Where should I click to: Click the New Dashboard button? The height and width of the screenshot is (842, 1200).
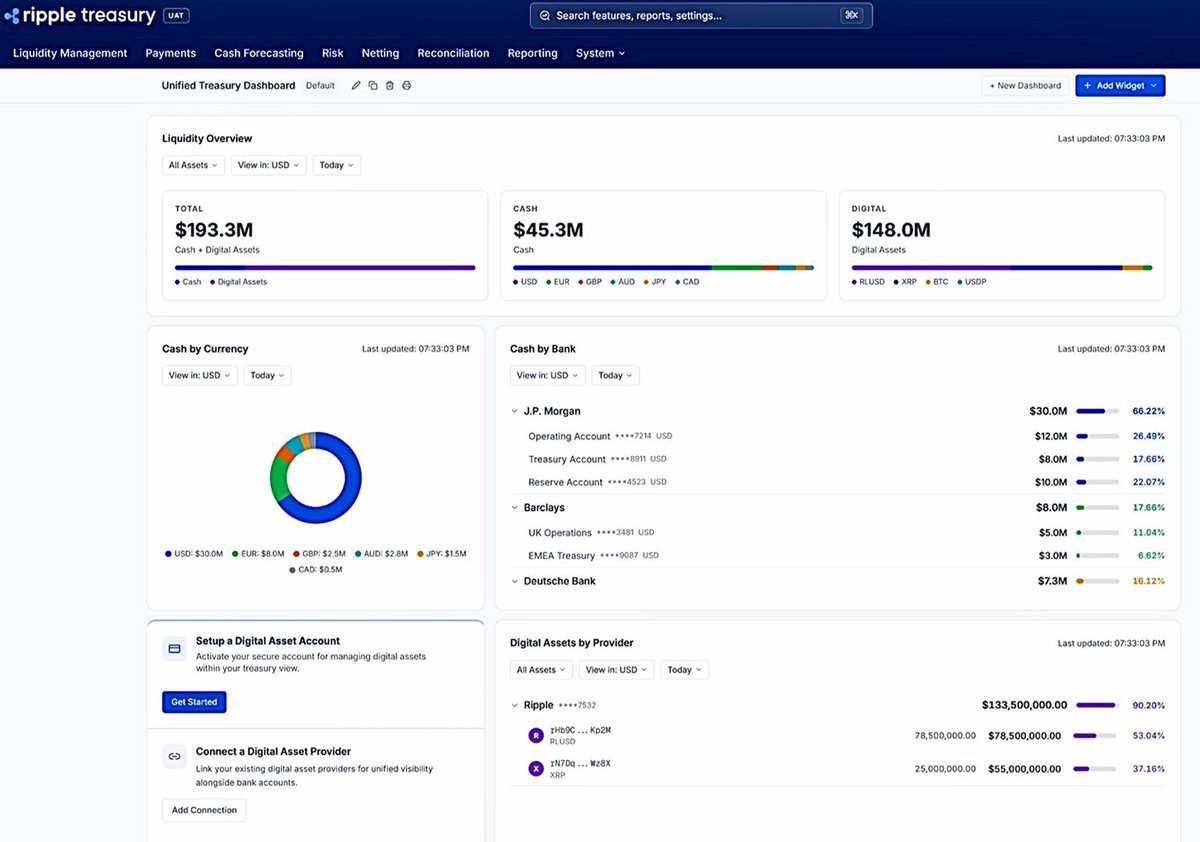tap(1025, 86)
